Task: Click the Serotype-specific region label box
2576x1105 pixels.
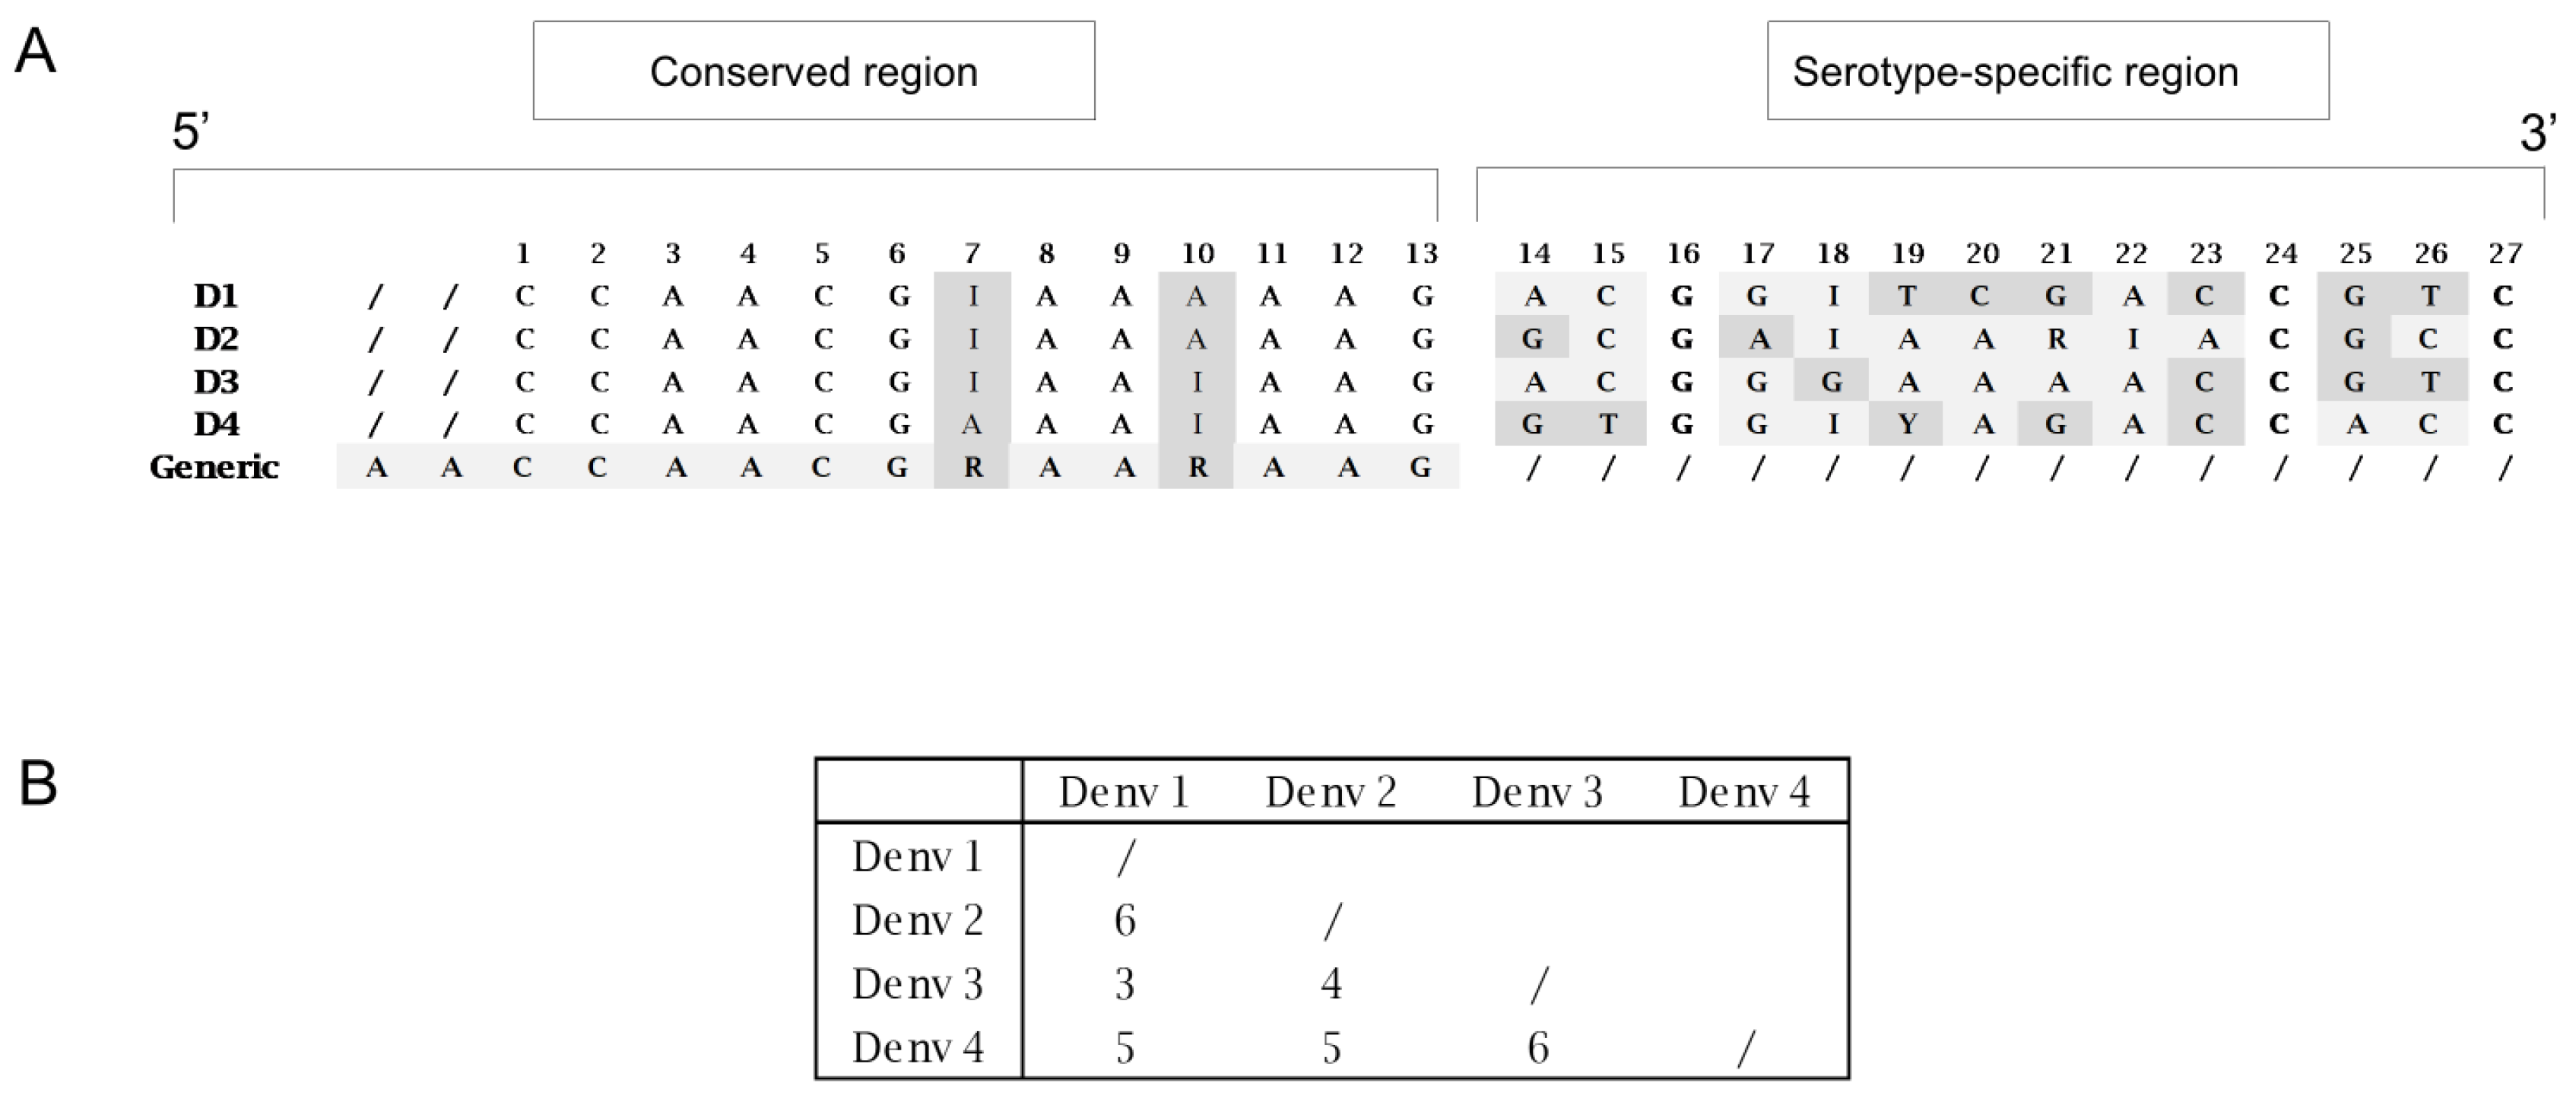Action: coord(2047,71)
